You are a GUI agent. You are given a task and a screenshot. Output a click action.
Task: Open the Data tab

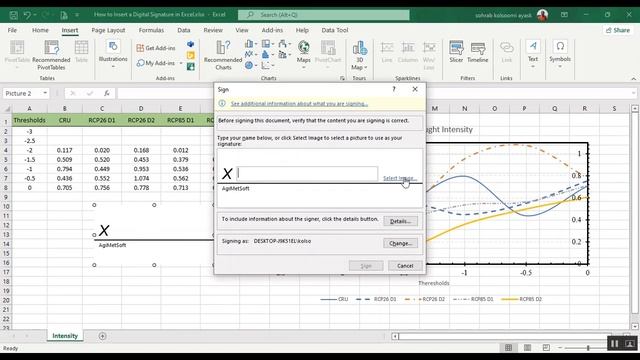pos(184,30)
